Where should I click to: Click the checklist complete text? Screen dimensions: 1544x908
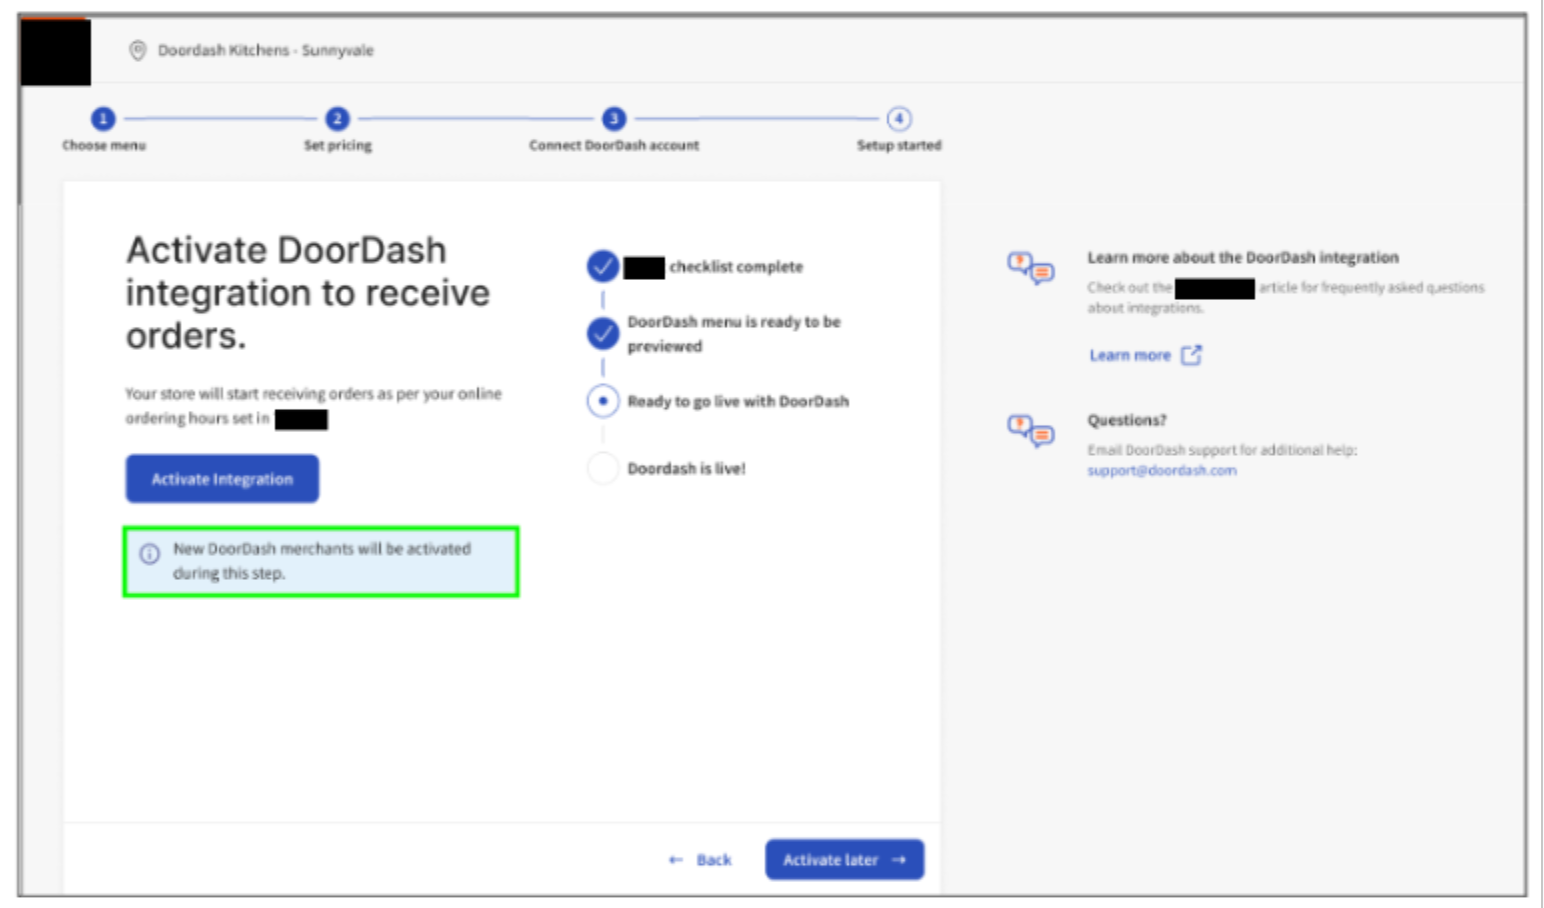(736, 267)
